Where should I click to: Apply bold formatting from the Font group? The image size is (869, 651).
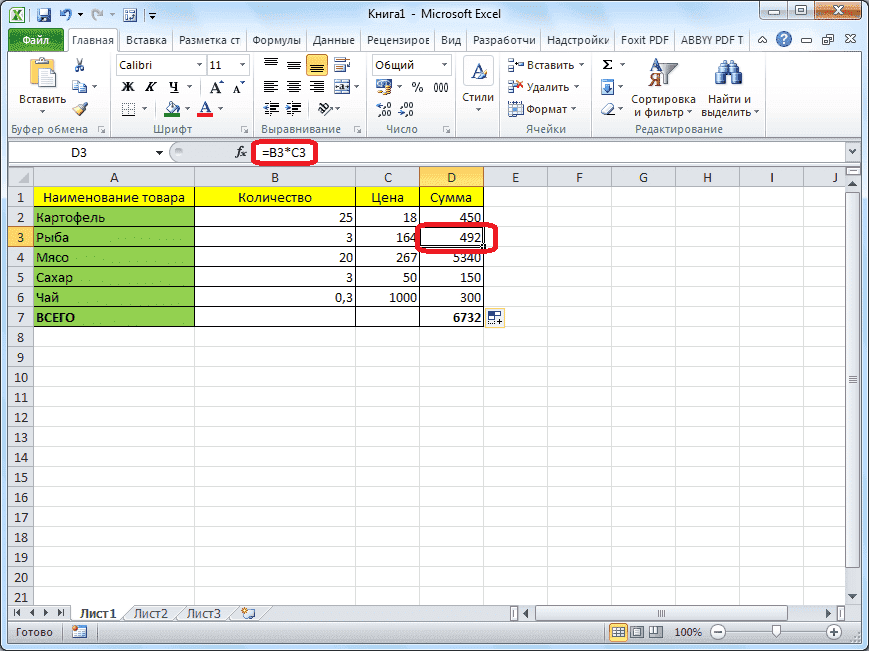pyautogui.click(x=127, y=88)
